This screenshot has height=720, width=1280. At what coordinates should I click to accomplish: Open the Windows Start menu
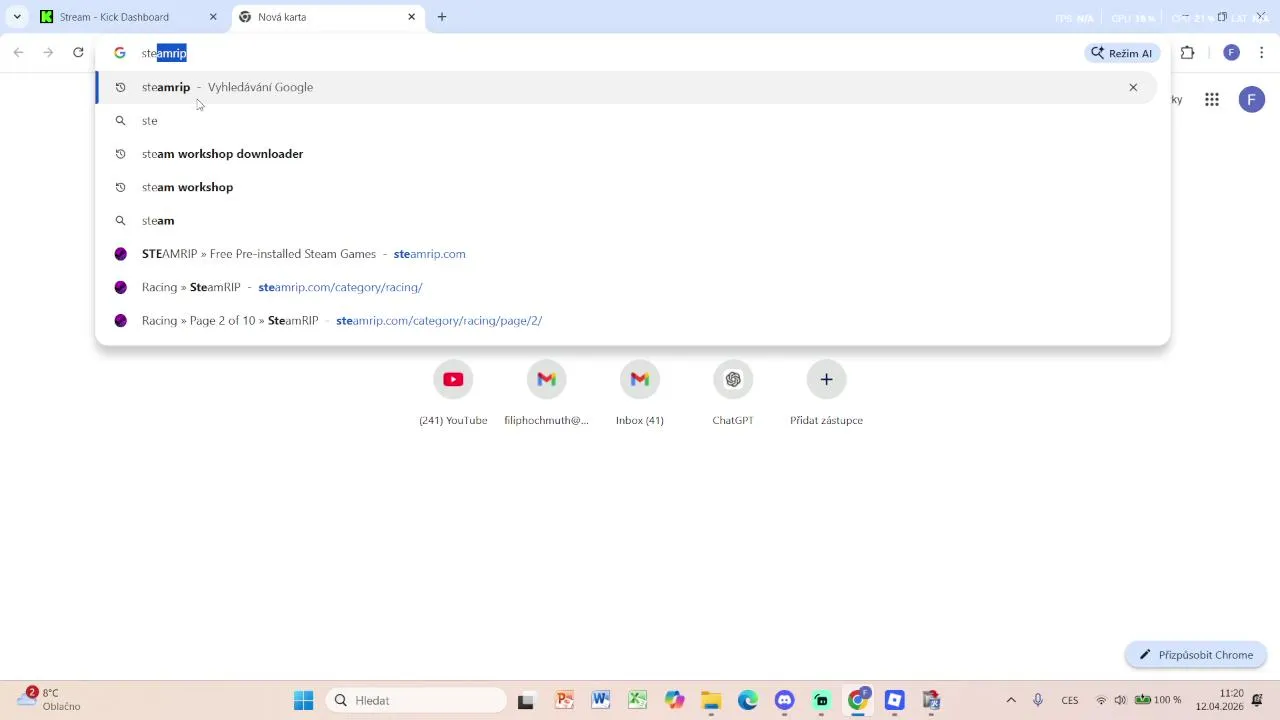coord(303,700)
